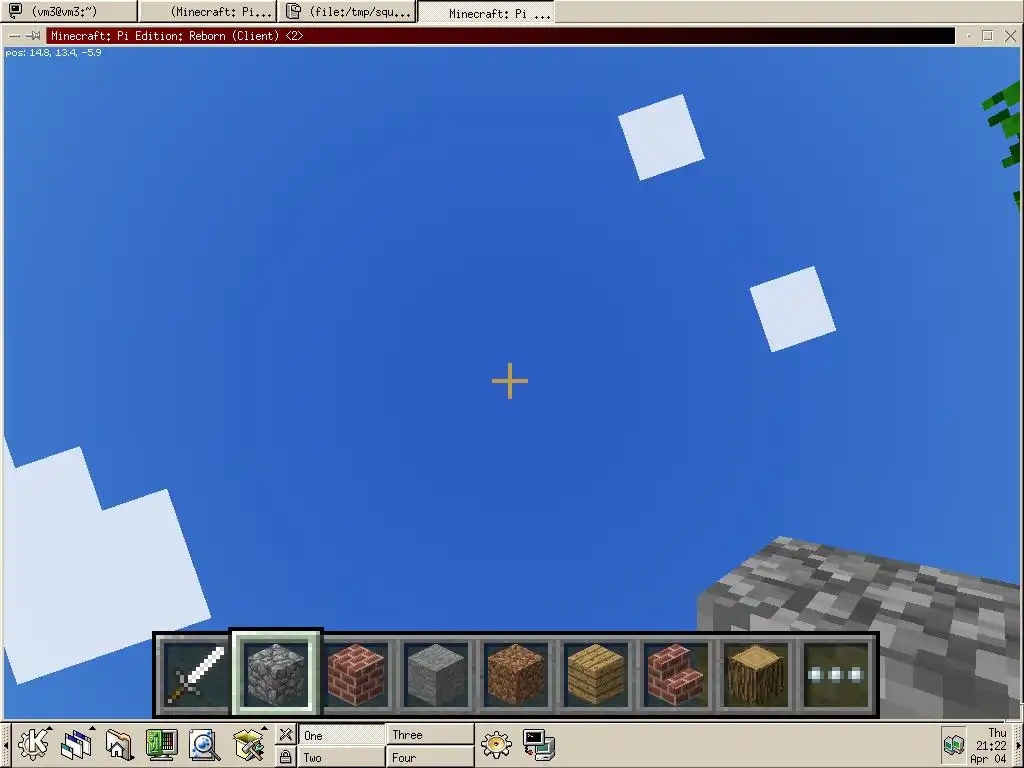The height and width of the screenshot is (768, 1024).
Task: Select the oak log hotbar slot
Action: pos(756,675)
